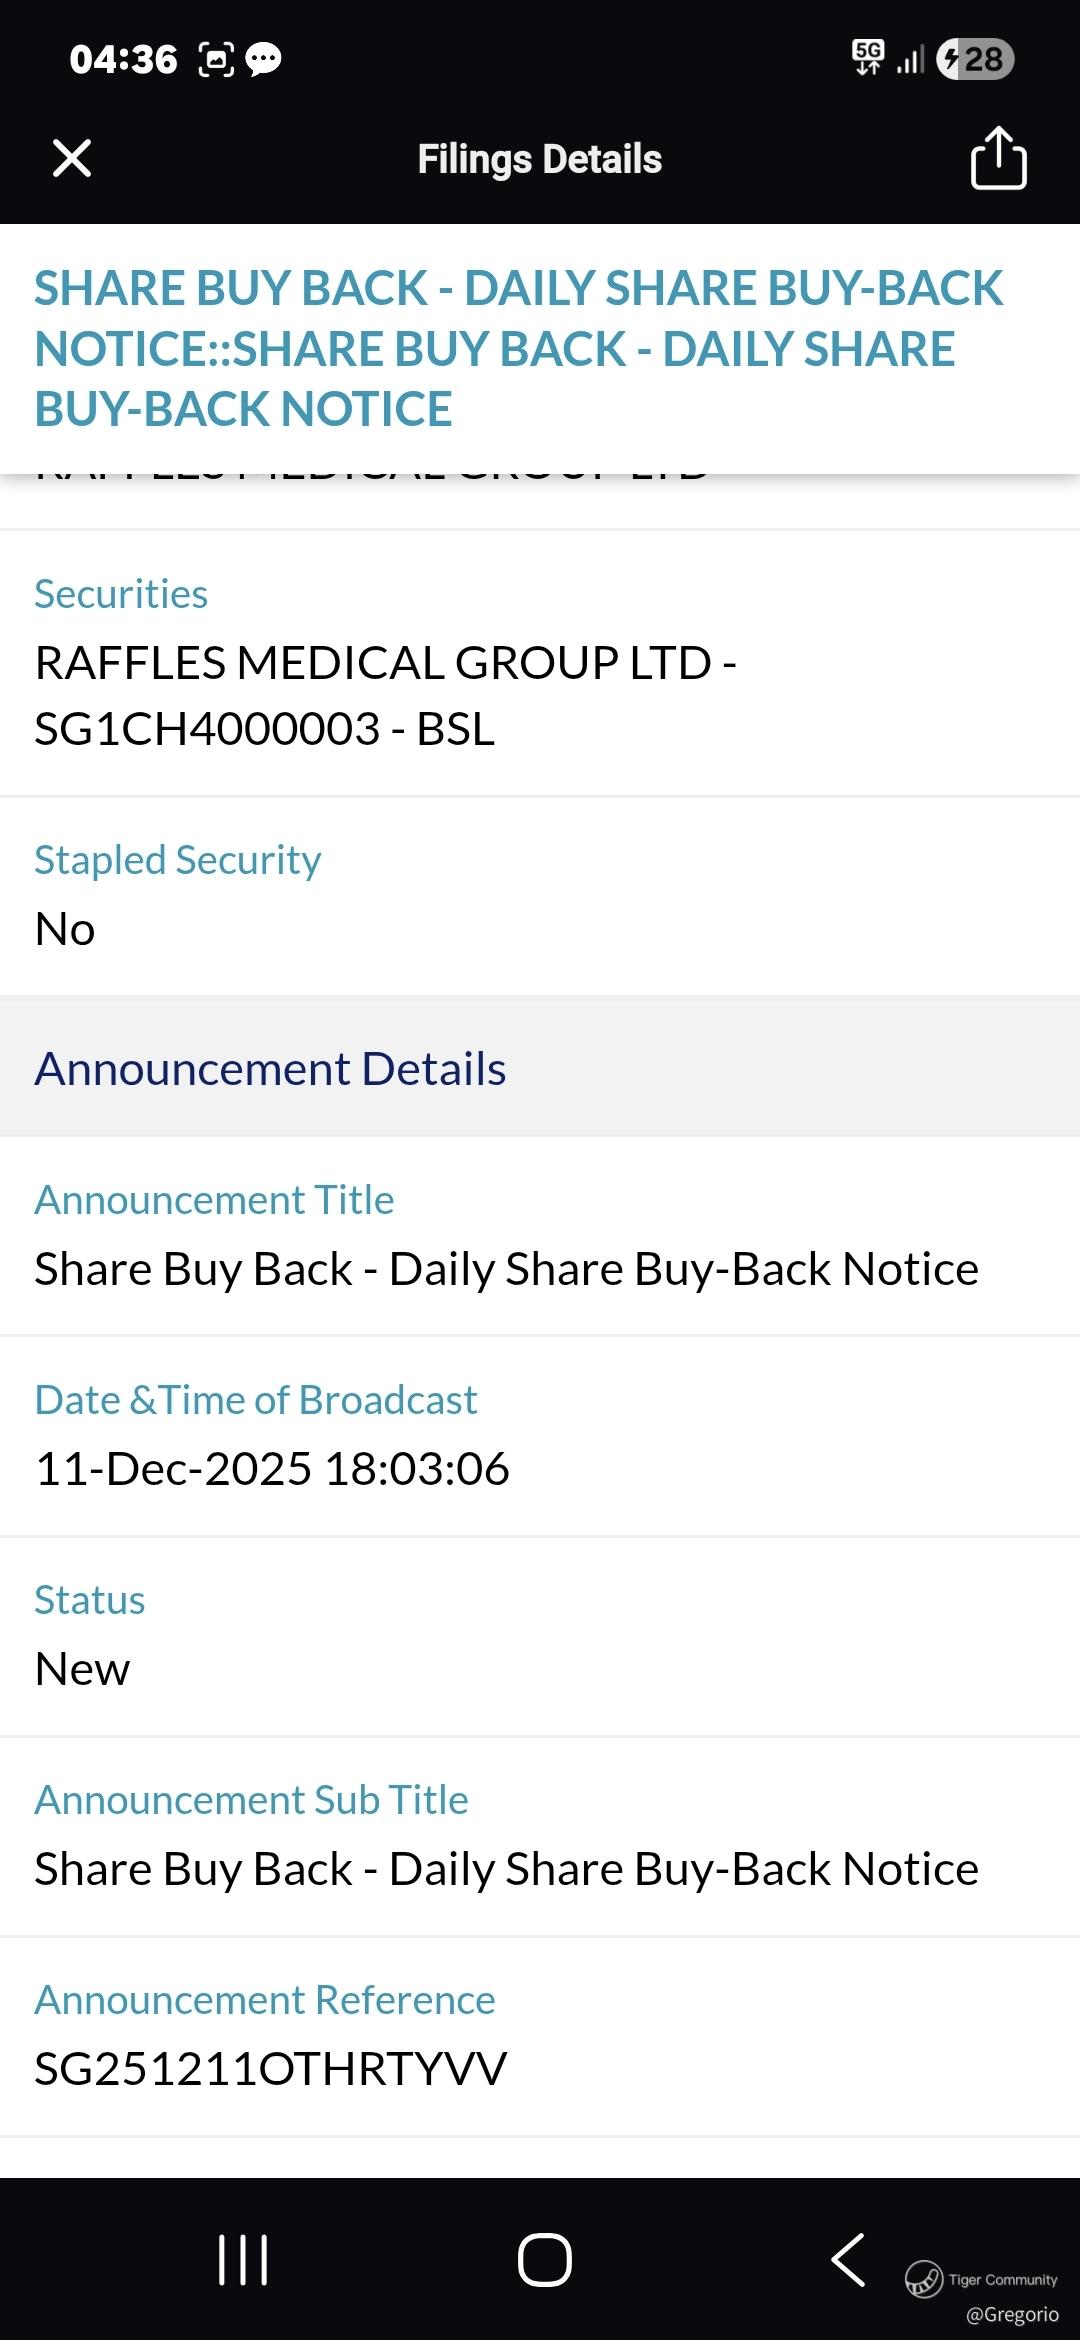The image size is (1080, 2340).
Task: Select the SHARE BUY BACK filing headline
Action: pos(518,348)
